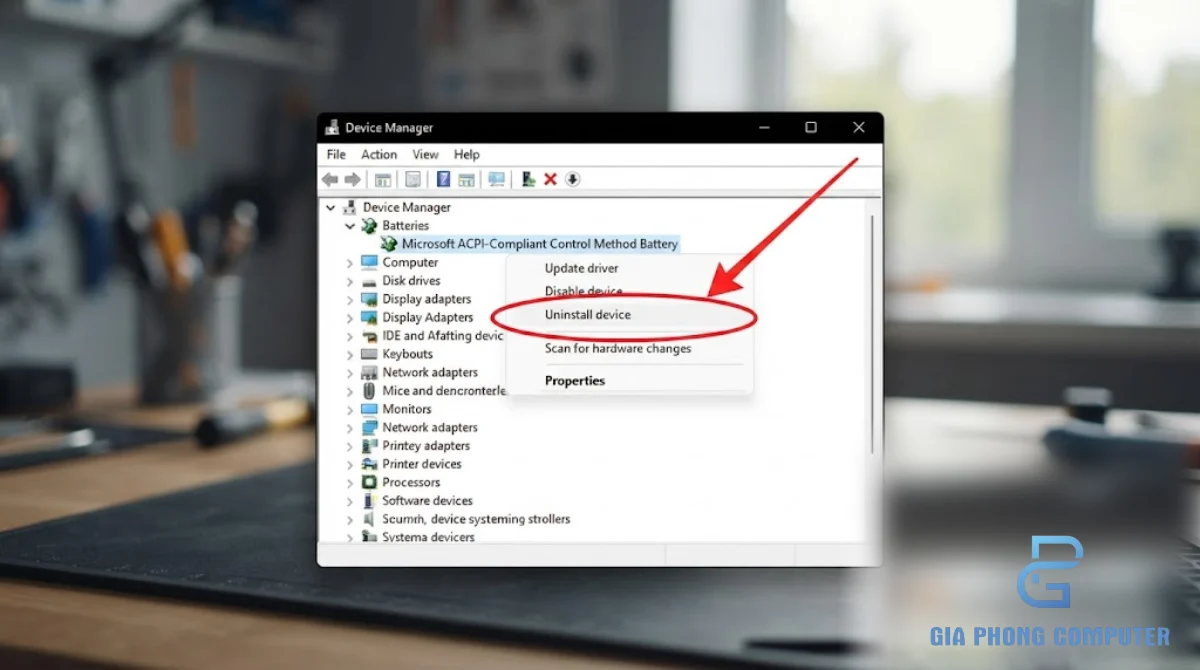The height and width of the screenshot is (670, 1200).
Task: Expand the IDE and Afafting chevron
Action: click(x=350, y=336)
